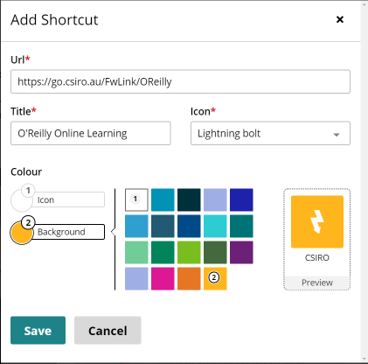Click the dialog's vertical scrollbar
Image resolution: width=368 pixels, height=364 pixels.
(x=364, y=182)
